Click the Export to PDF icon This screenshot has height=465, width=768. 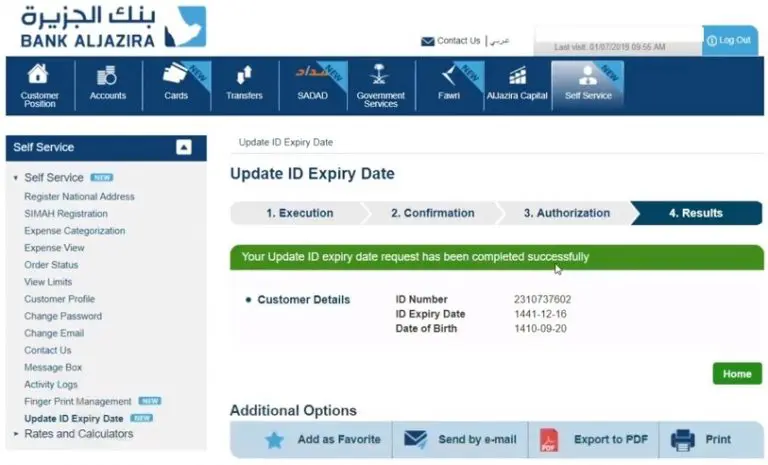549,440
